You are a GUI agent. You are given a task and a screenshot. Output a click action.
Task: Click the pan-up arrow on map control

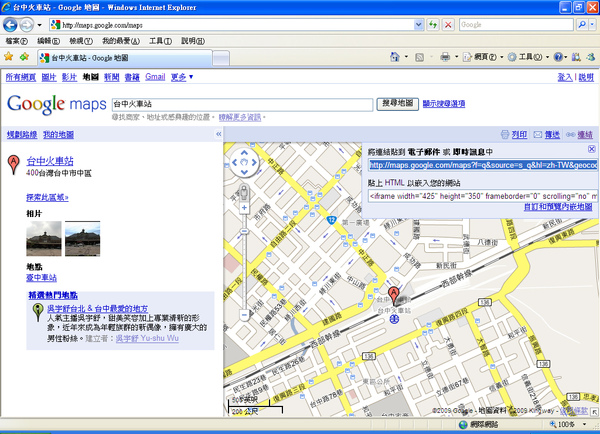pos(244,153)
